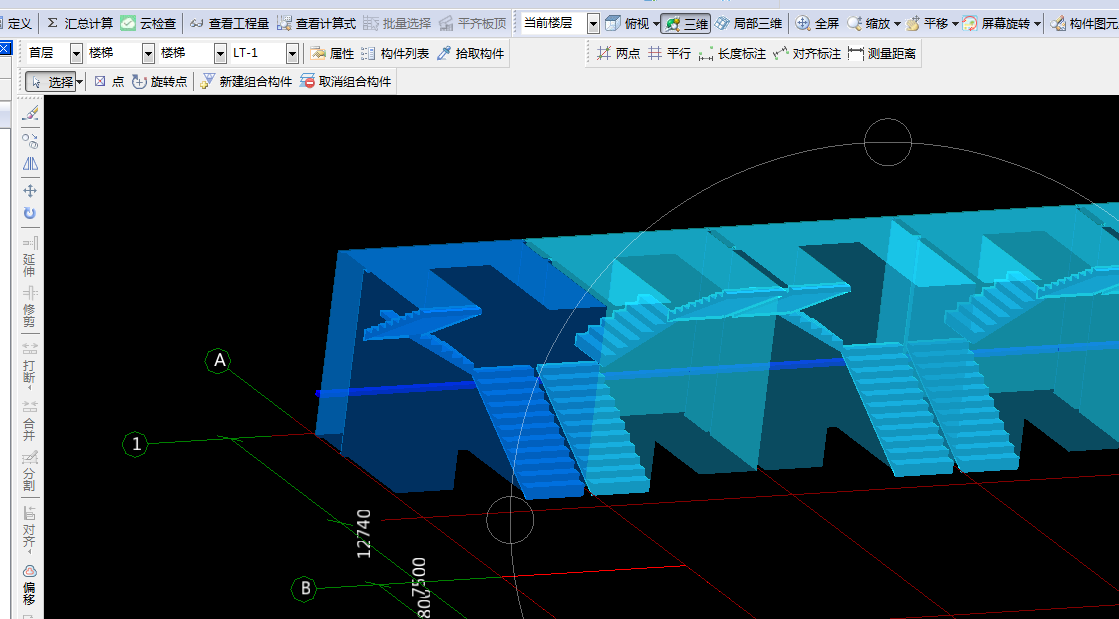Choose the 长度标注 length dimension tool

coord(732,54)
